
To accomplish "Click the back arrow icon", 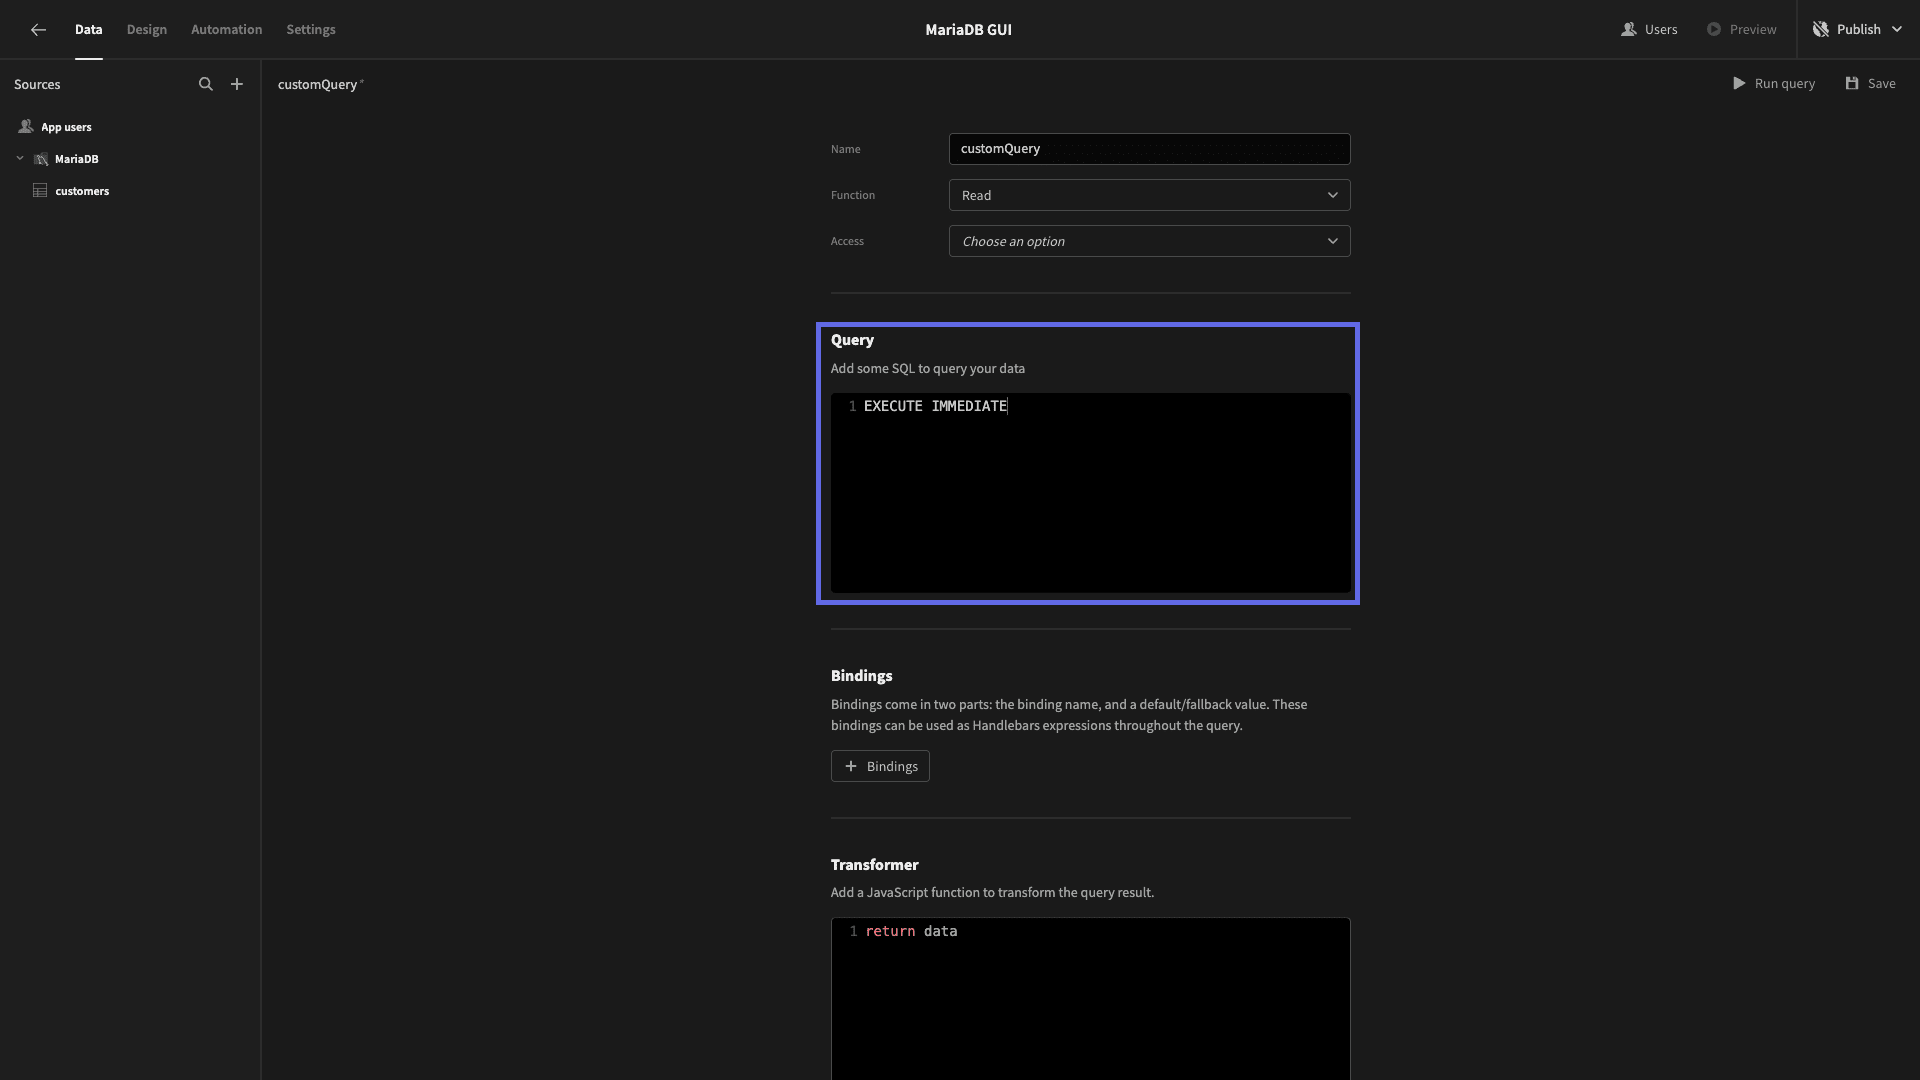I will pyautogui.click(x=38, y=30).
